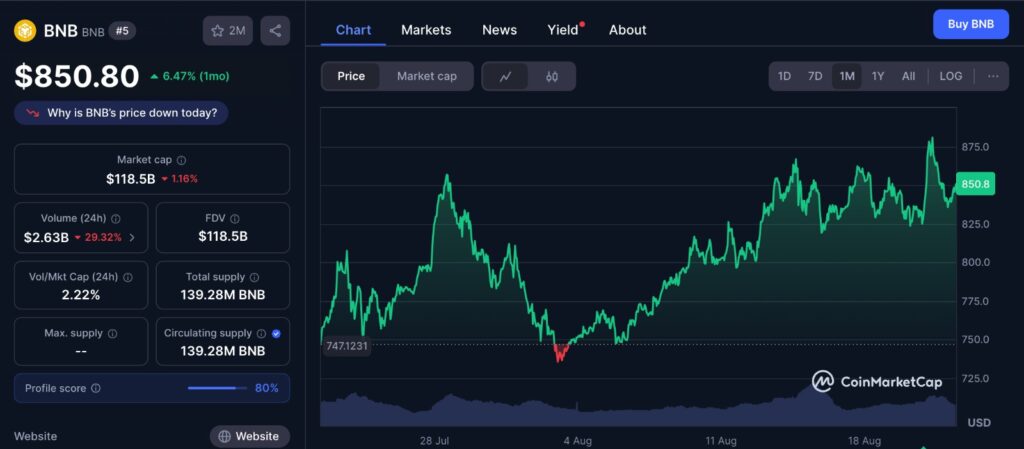
Task: Expand Volume (24h) details chevron
Action: [x=133, y=238]
